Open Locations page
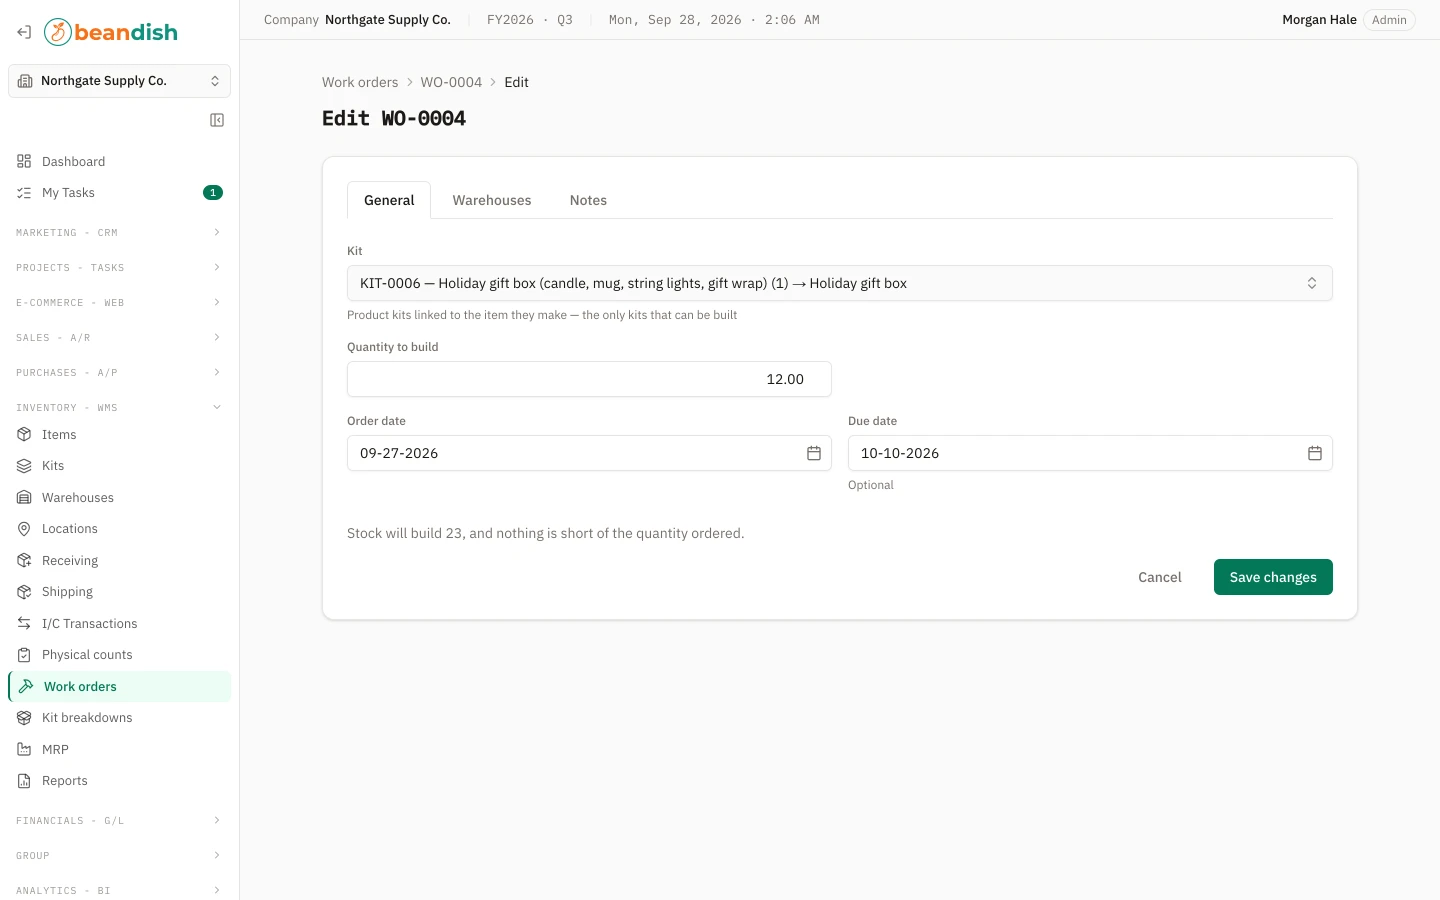The image size is (1440, 900). (119, 529)
